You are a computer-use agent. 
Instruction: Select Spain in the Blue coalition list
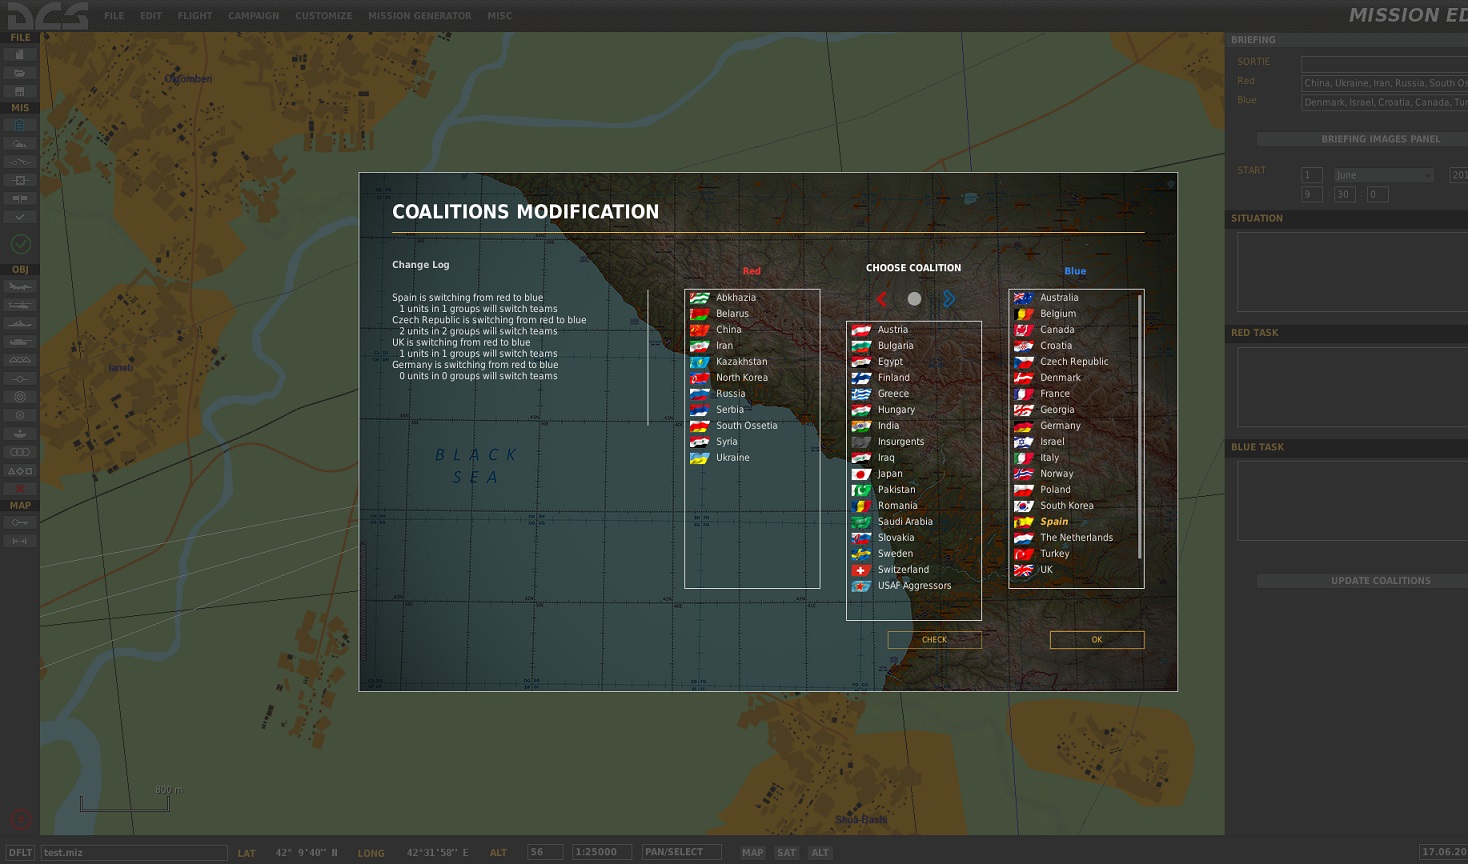pos(1054,522)
